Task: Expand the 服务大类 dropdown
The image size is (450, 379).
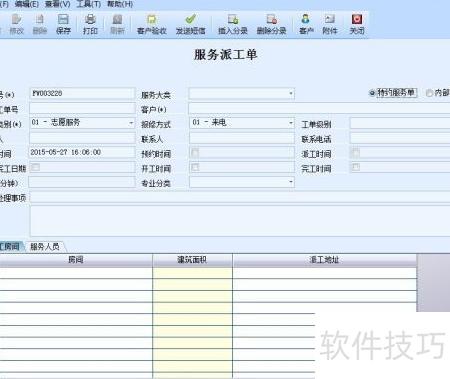Action: 291,94
